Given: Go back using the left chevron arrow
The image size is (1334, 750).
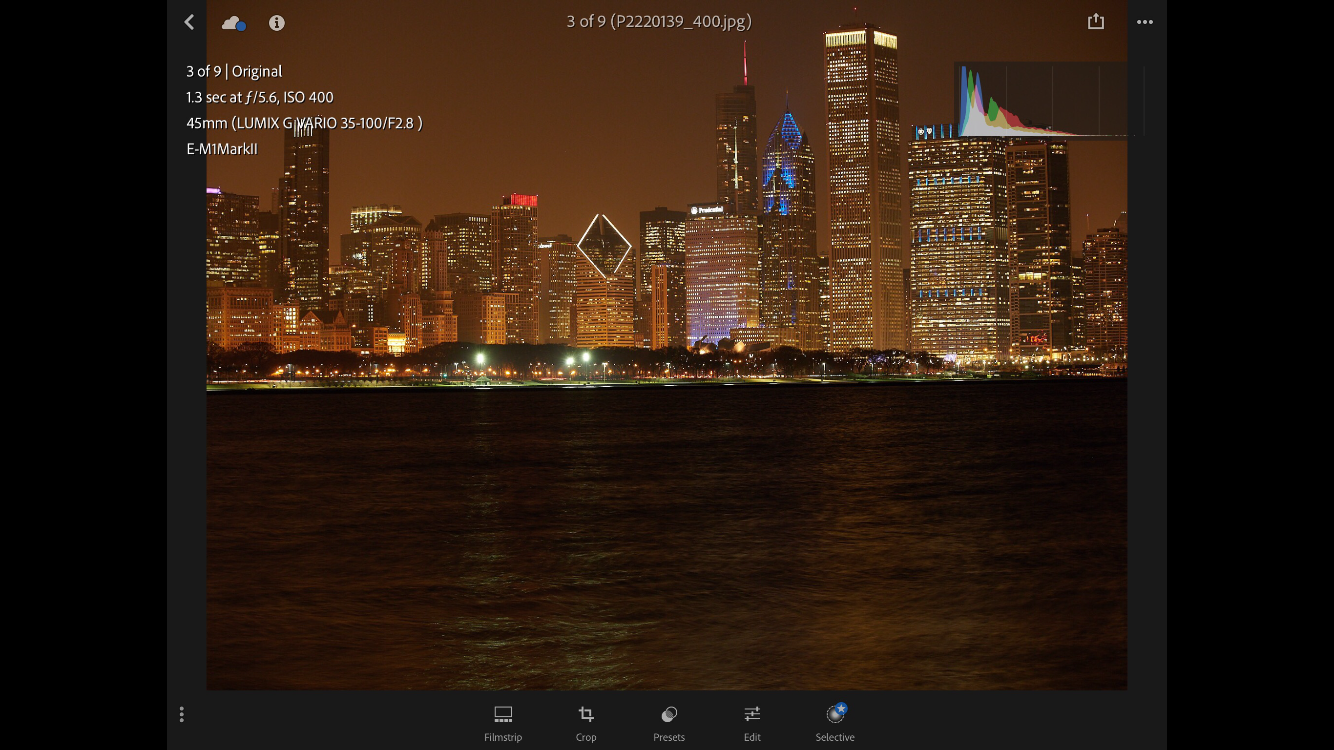Looking at the screenshot, I should (x=189, y=22).
